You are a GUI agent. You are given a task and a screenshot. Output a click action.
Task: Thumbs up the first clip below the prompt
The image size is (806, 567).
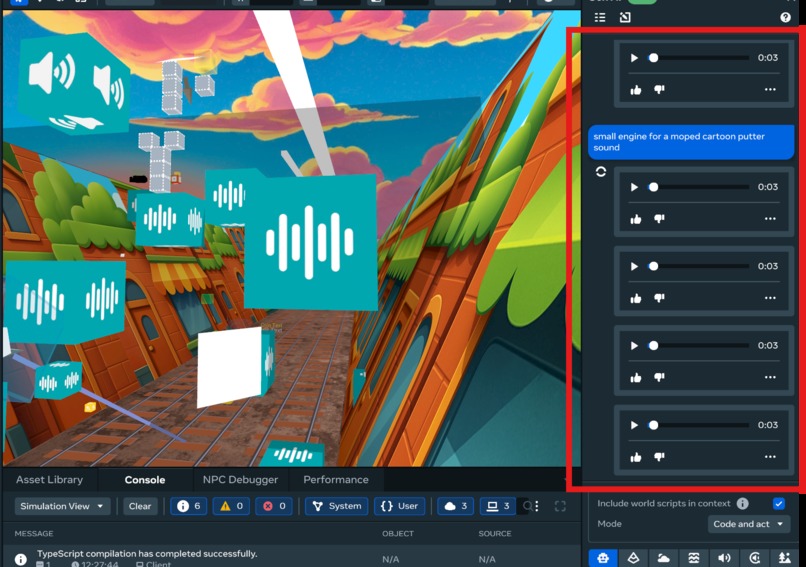pos(636,220)
